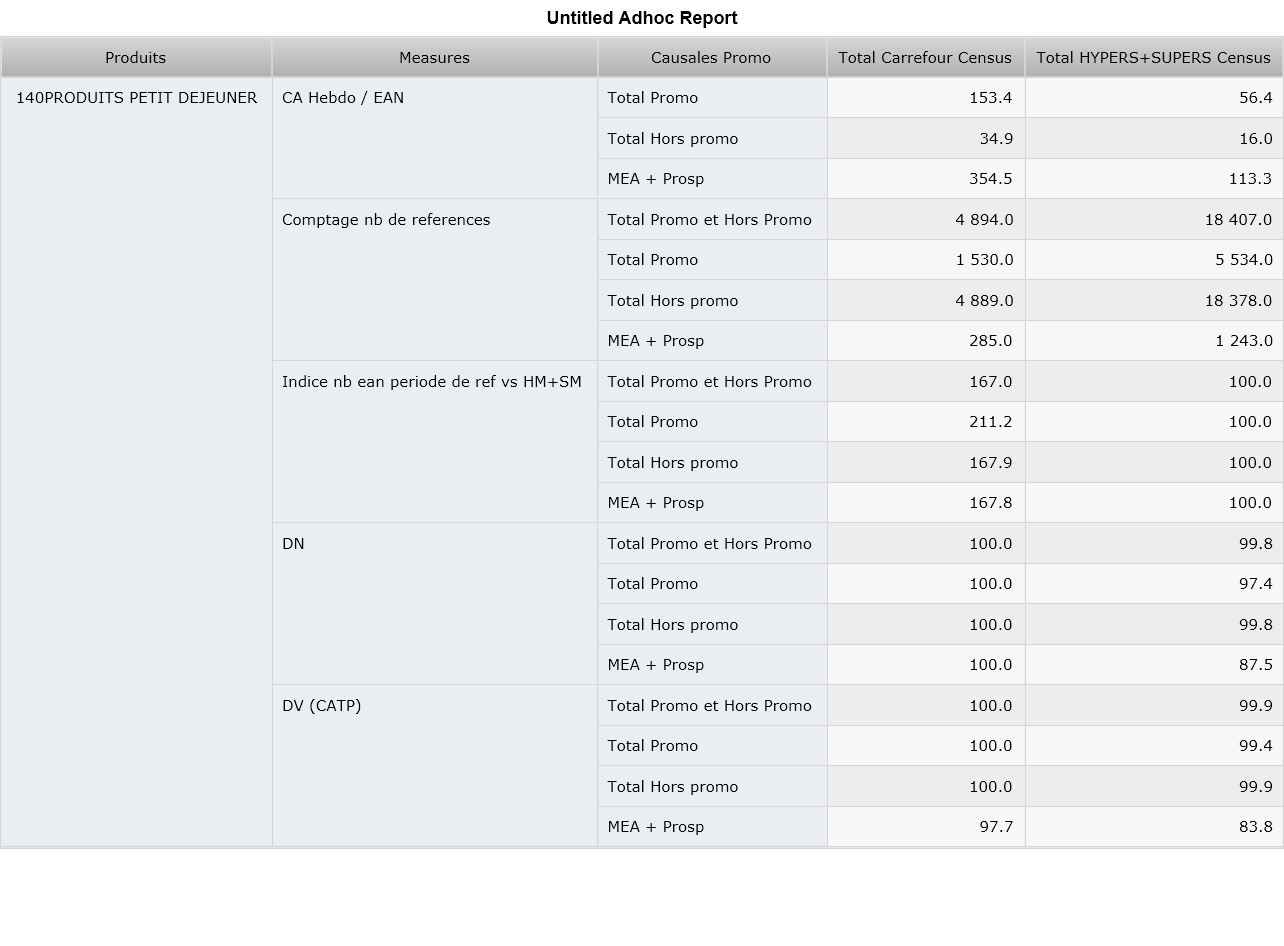The image size is (1284, 946).
Task: Select the CA Hebdo / EAN measure
Action: tap(434, 138)
